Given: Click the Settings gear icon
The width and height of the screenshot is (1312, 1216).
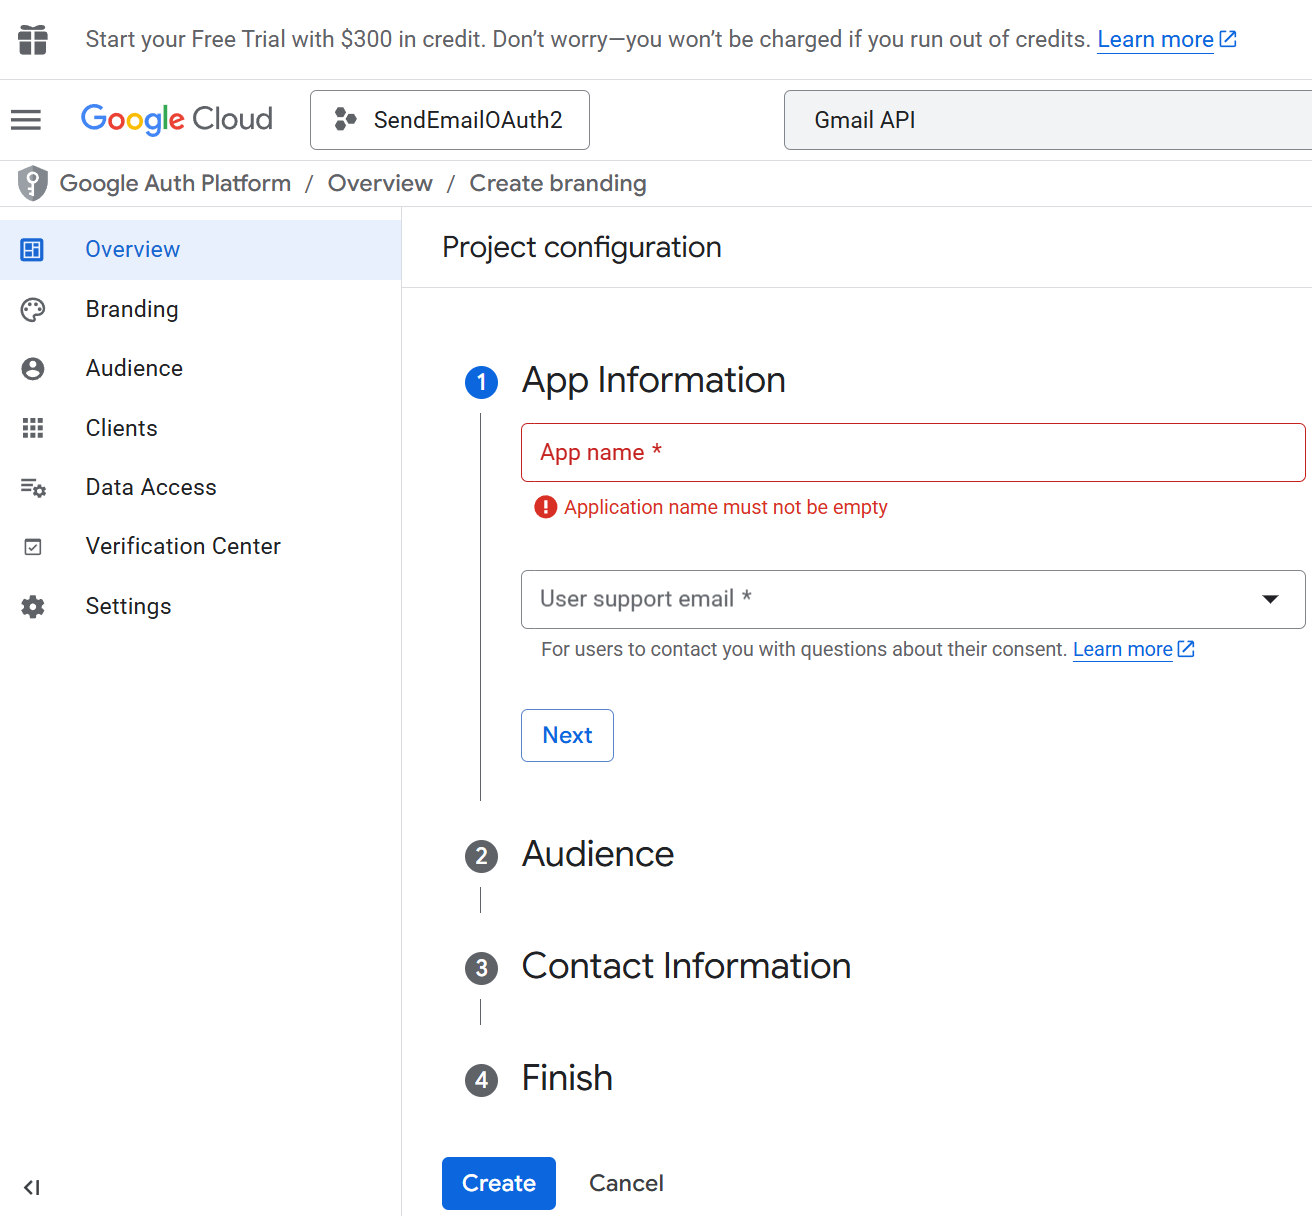Looking at the screenshot, I should (33, 607).
